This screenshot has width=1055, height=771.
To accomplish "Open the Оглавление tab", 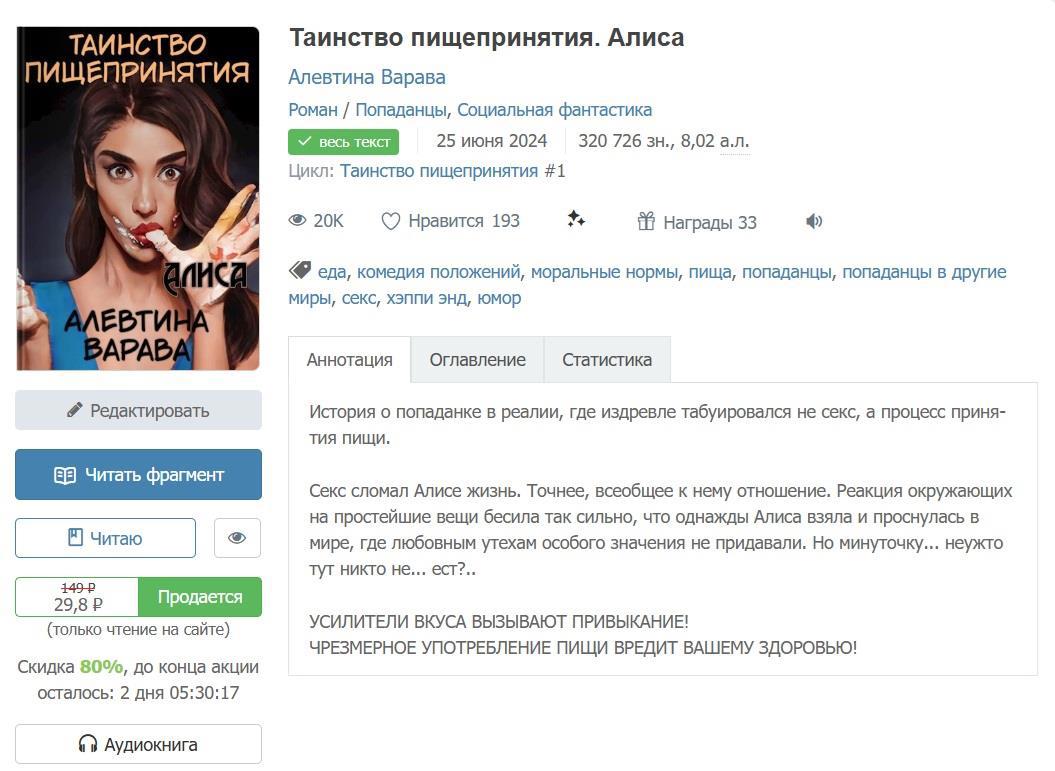I will coord(478,360).
